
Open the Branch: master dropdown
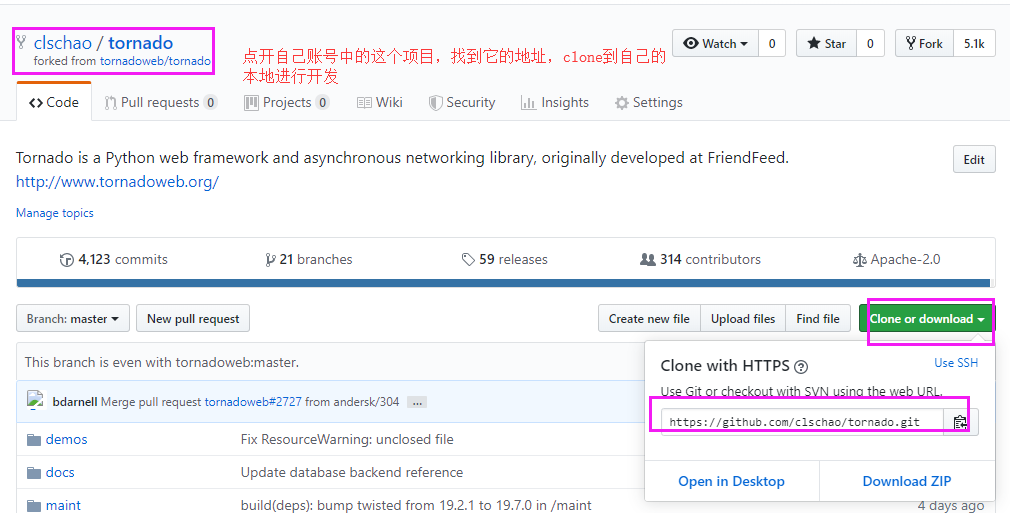click(73, 318)
